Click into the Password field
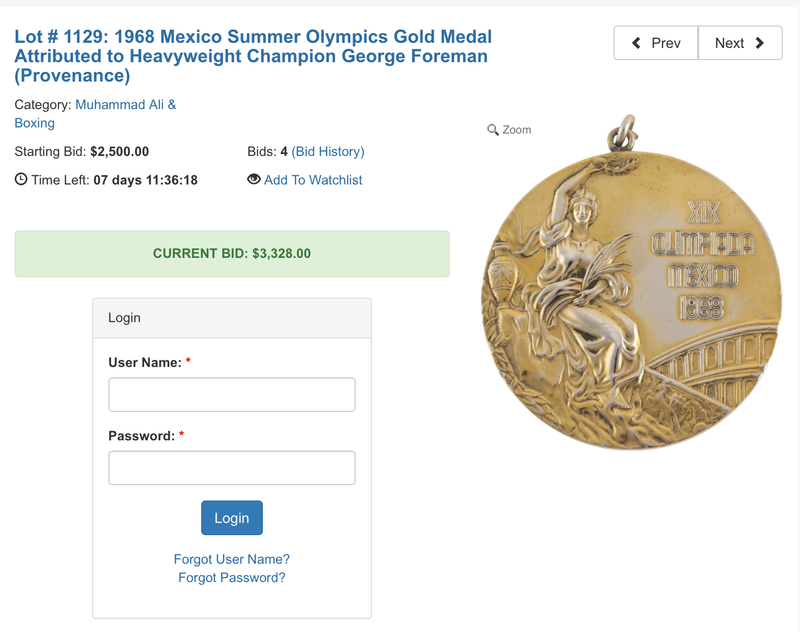 232,468
